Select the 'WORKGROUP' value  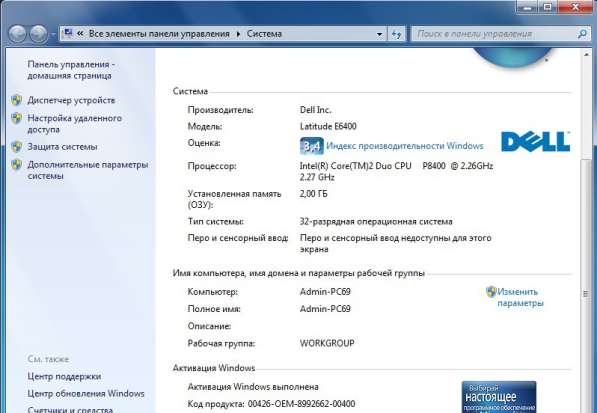(x=327, y=343)
